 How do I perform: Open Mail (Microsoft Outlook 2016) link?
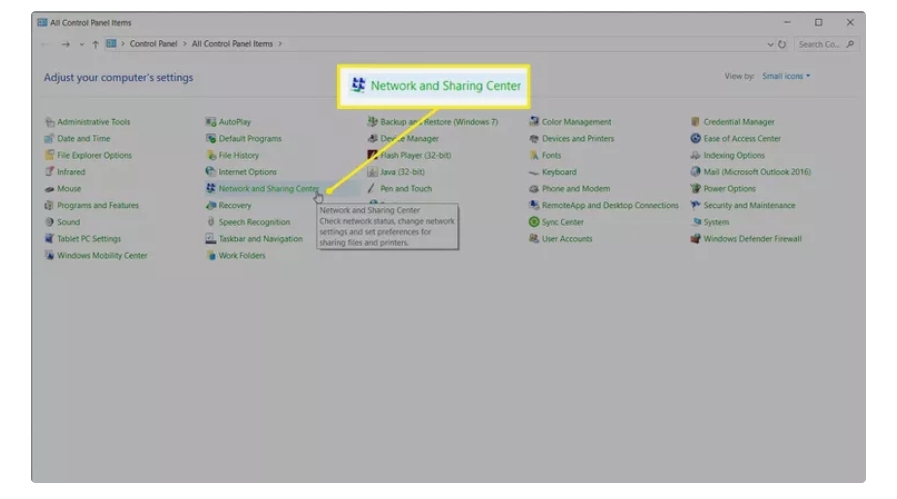click(x=757, y=172)
